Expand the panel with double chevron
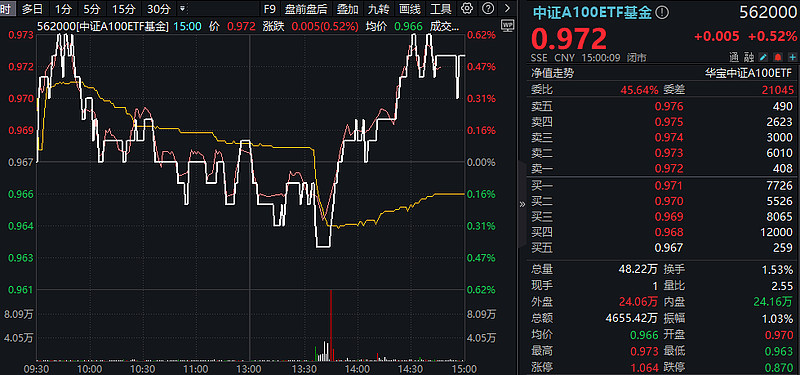Viewport: 800px width, 375px height. pos(522,204)
